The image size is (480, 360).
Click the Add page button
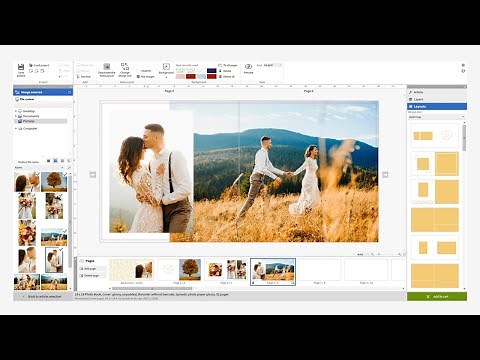(92, 268)
